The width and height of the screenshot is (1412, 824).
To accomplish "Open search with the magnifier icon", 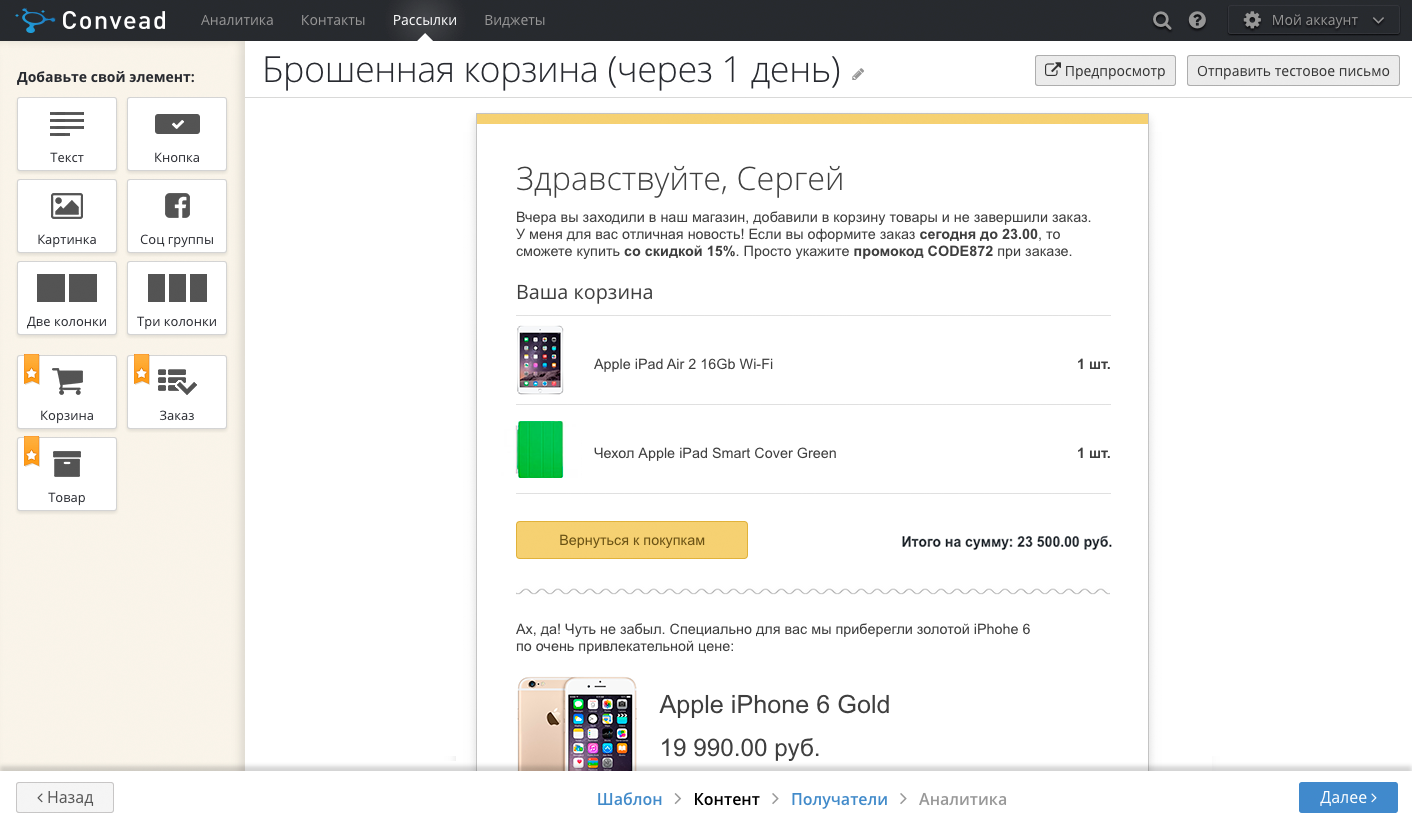I will (1161, 19).
